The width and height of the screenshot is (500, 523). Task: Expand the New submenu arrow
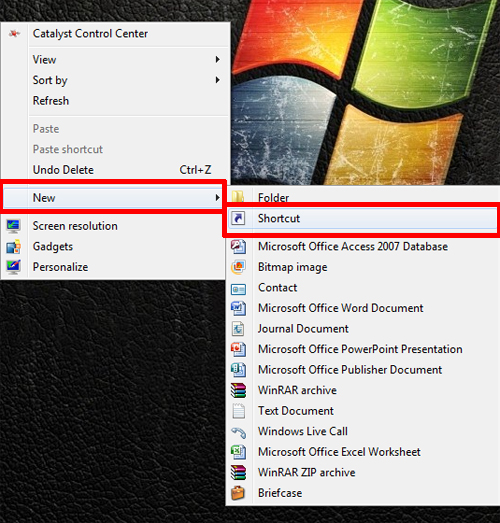click(217, 197)
